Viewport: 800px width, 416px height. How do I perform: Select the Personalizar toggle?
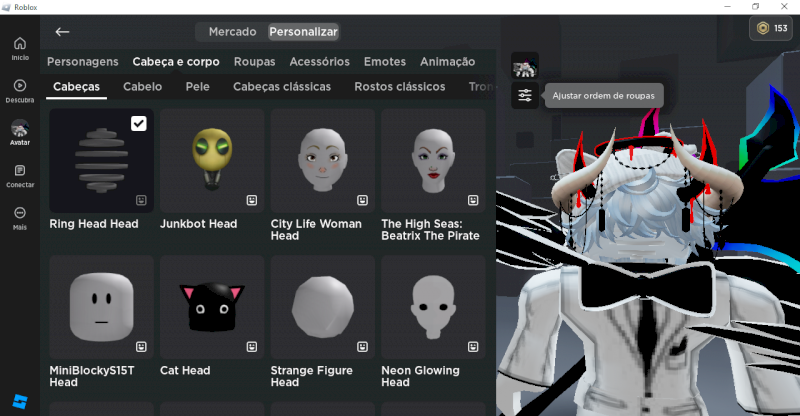pyautogui.click(x=304, y=32)
